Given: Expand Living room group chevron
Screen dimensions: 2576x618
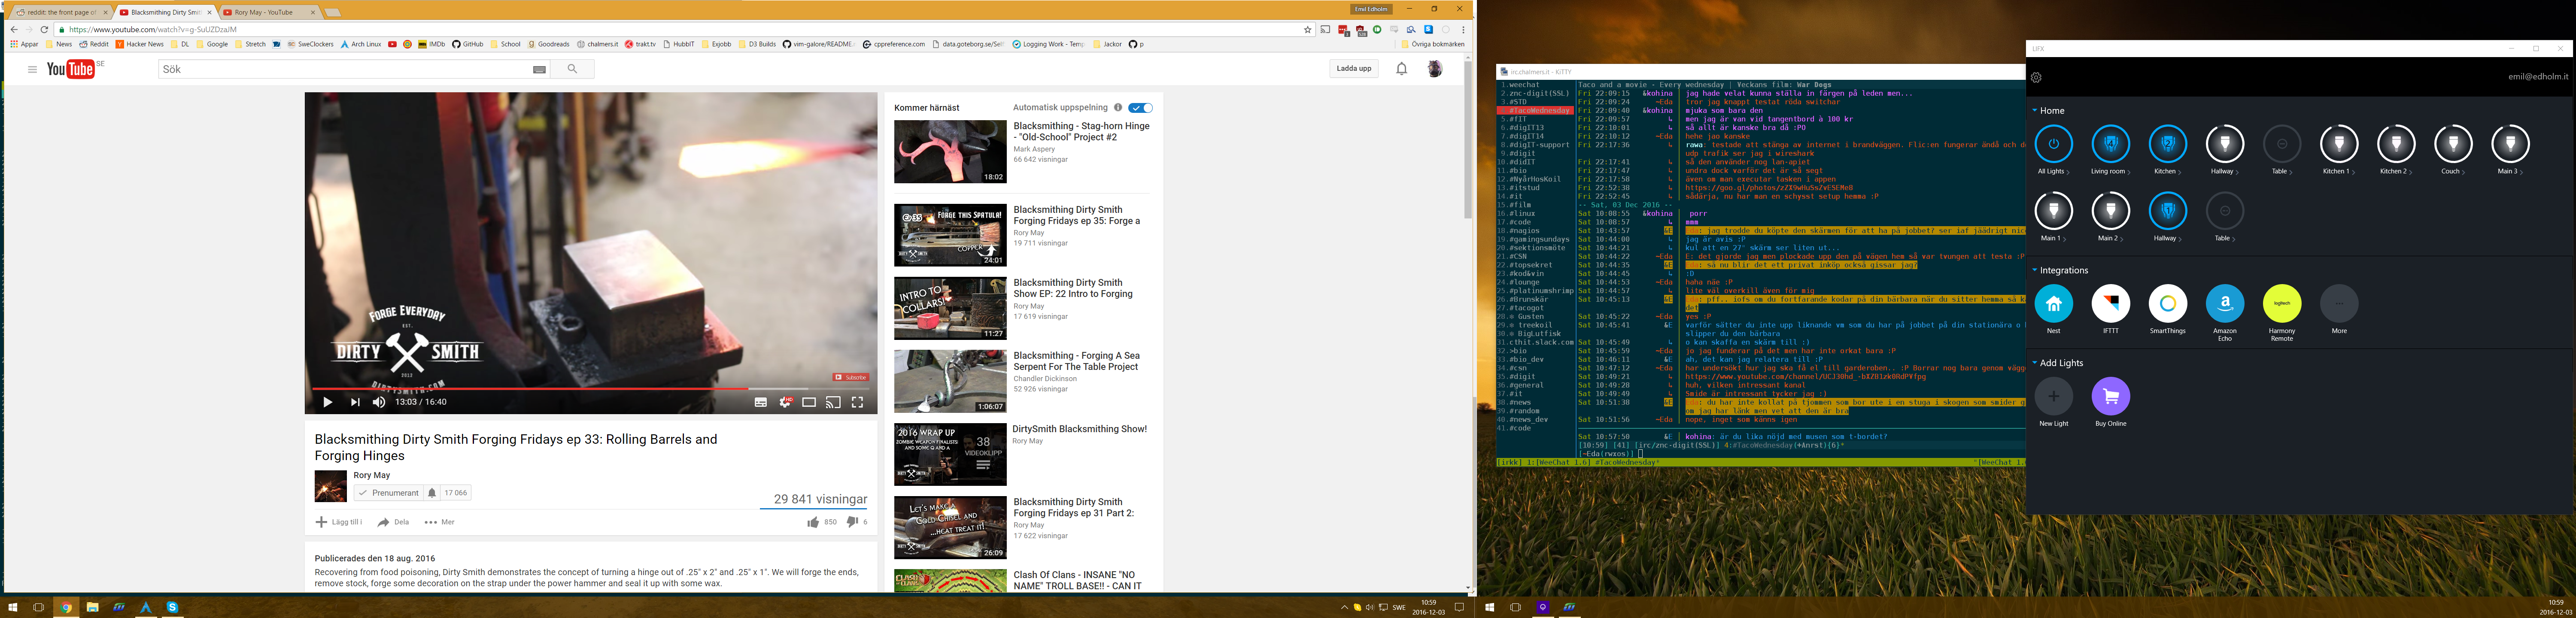Looking at the screenshot, I should (2129, 173).
